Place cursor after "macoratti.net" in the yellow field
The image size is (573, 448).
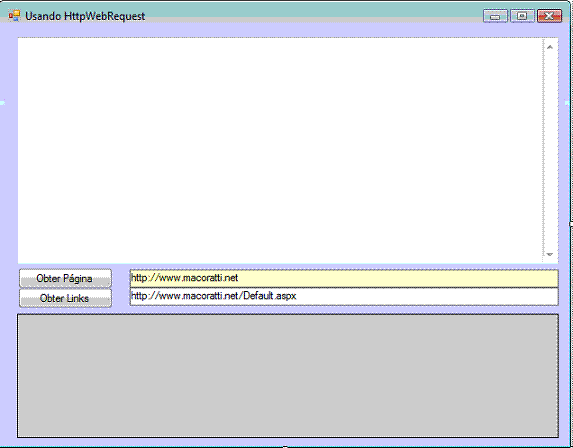coord(238,278)
